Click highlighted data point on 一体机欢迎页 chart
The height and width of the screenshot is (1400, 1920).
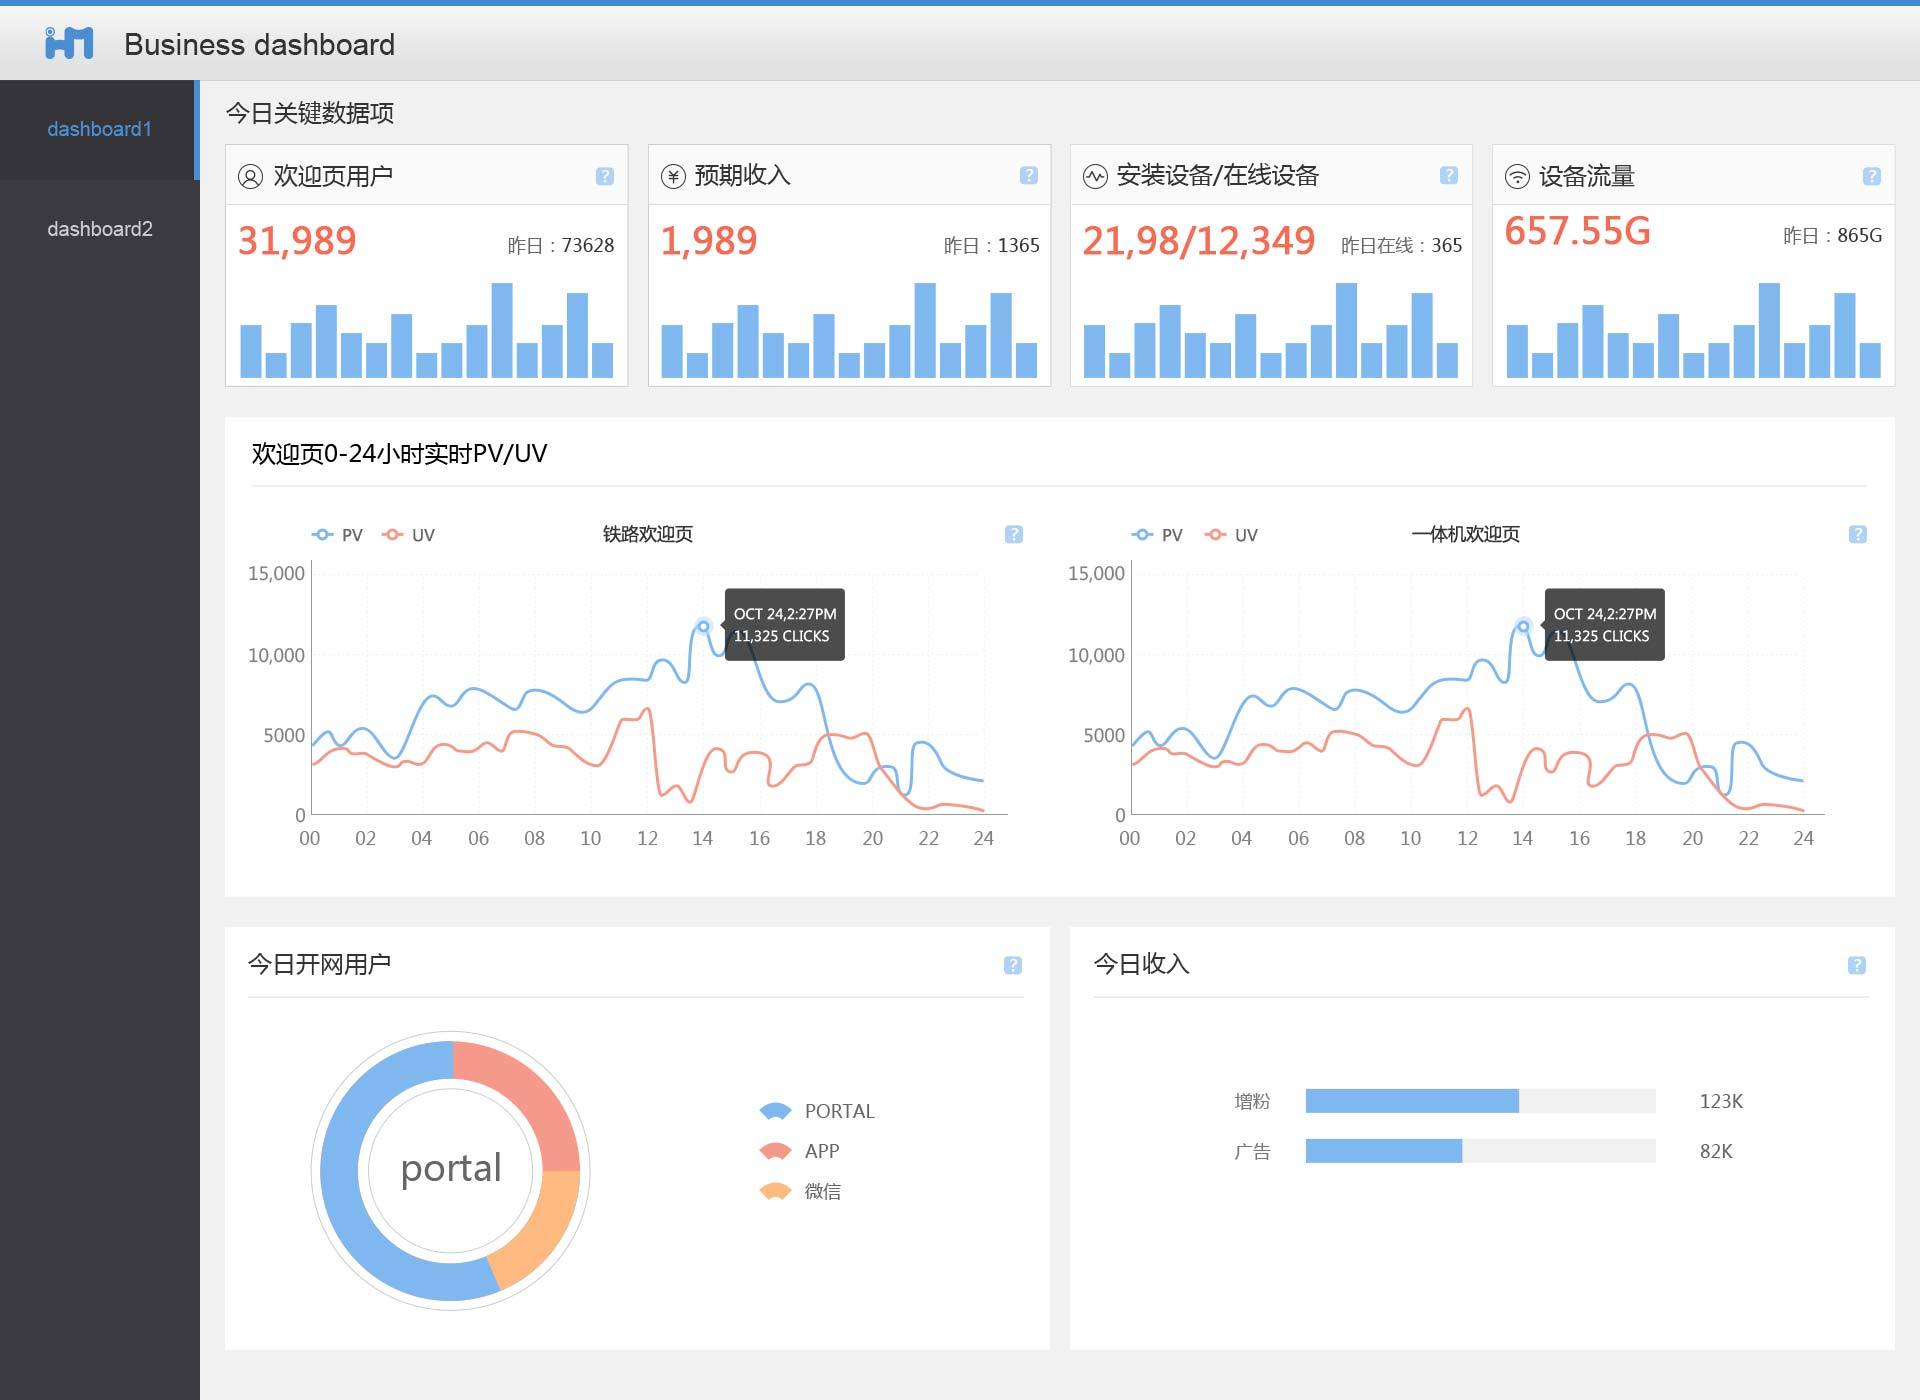pos(1523,626)
